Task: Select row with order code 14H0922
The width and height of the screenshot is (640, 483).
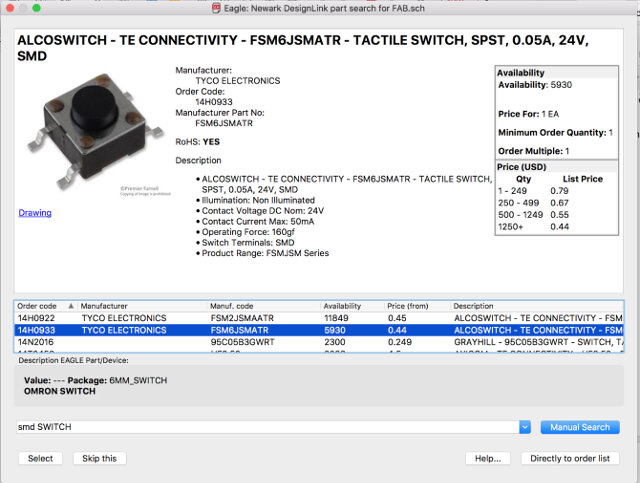Action: (319, 318)
